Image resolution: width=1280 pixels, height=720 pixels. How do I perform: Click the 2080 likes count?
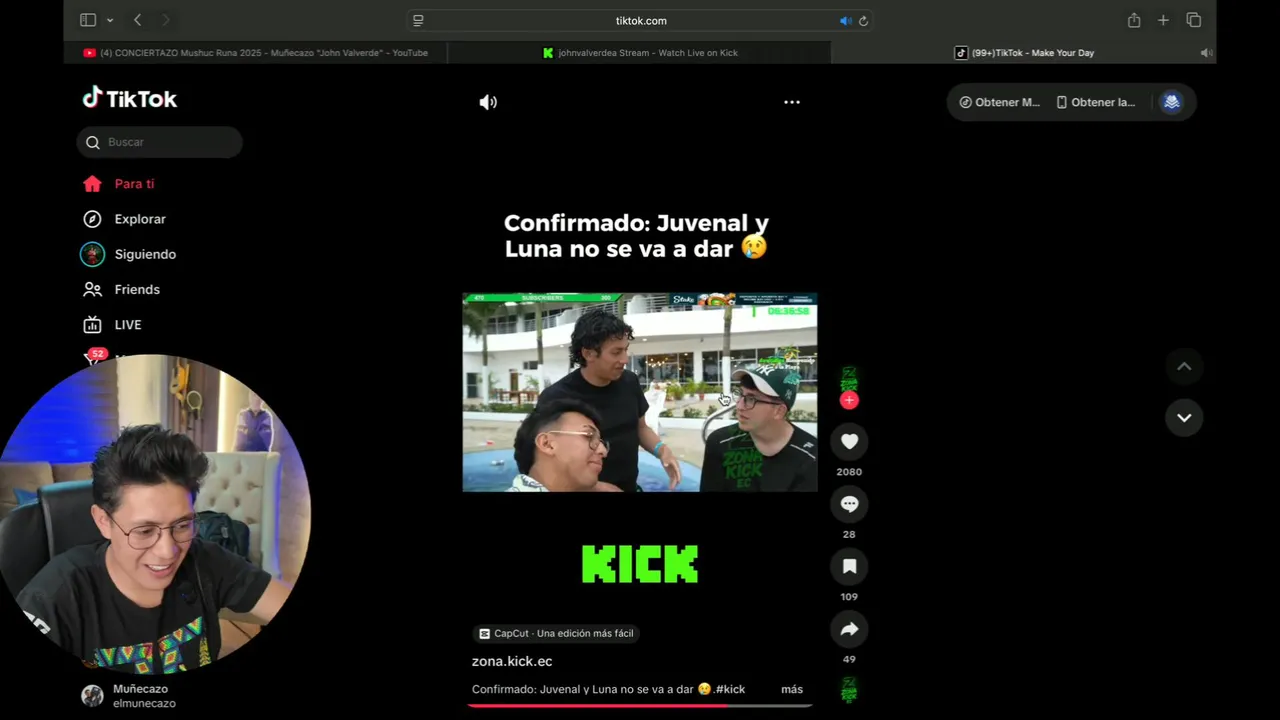(849, 472)
